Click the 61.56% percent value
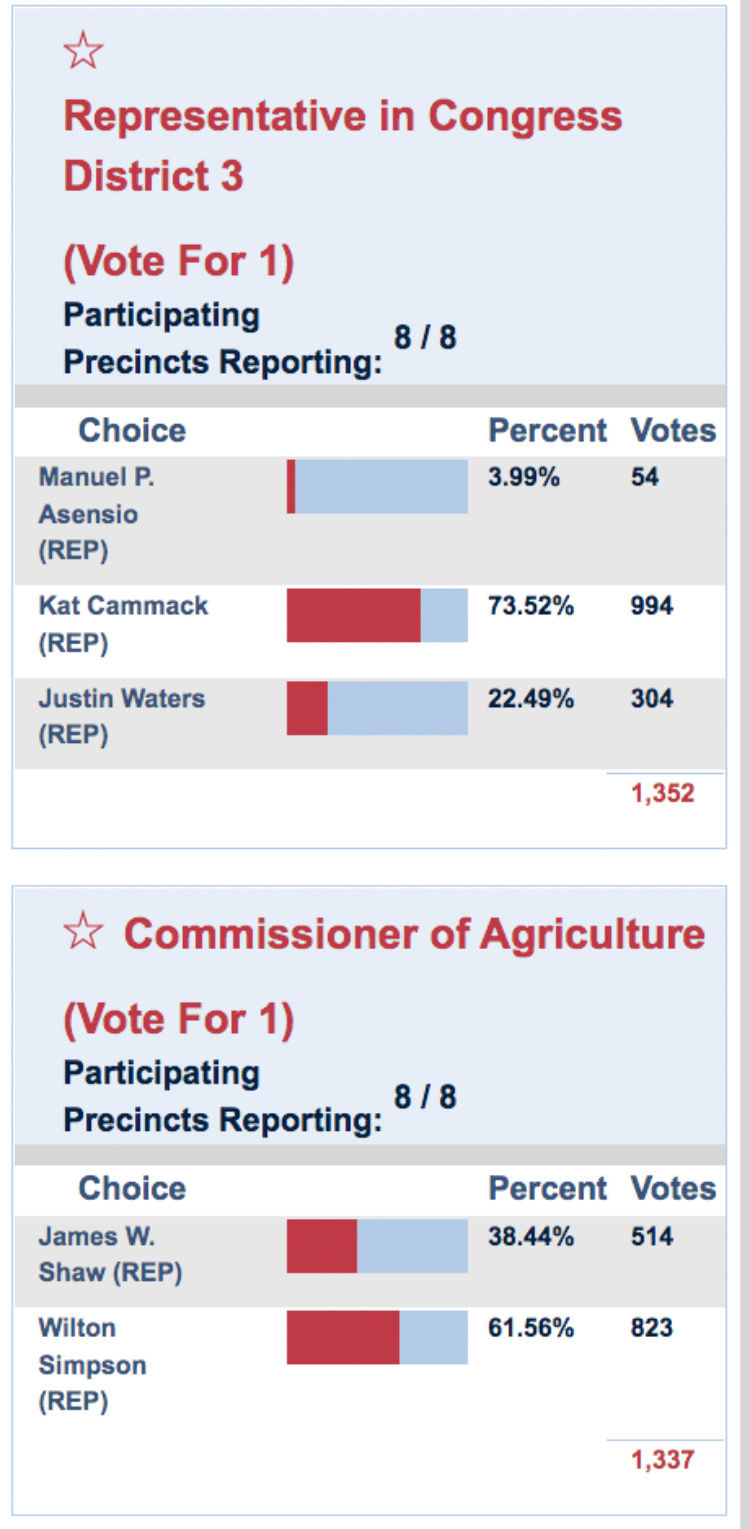The height and width of the screenshot is (1529, 750). click(x=530, y=1328)
